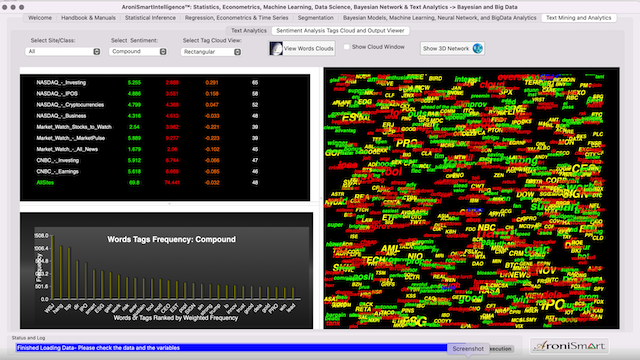Click the View Words Clouds button
This screenshot has height=360, width=640.
click(x=302, y=49)
